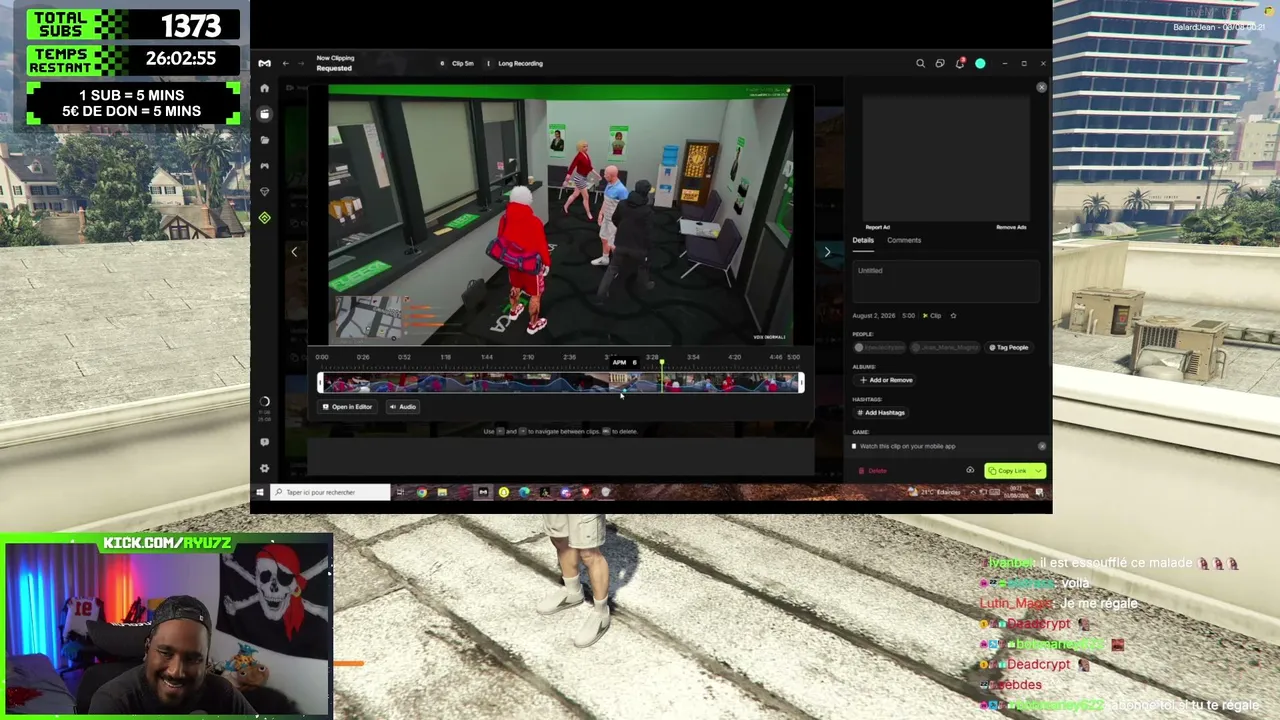Image resolution: width=1280 pixels, height=720 pixels.
Task: Click the storage usage ring icon
Action: pyautogui.click(x=264, y=401)
